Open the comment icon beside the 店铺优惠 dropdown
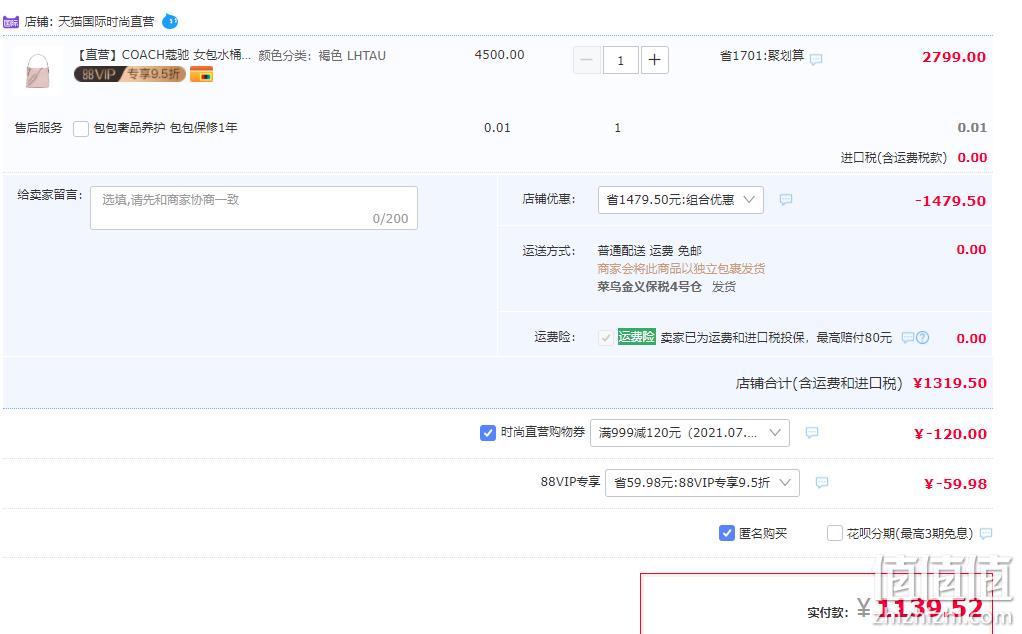Viewport: 1022px width, 634px height. 786,199
